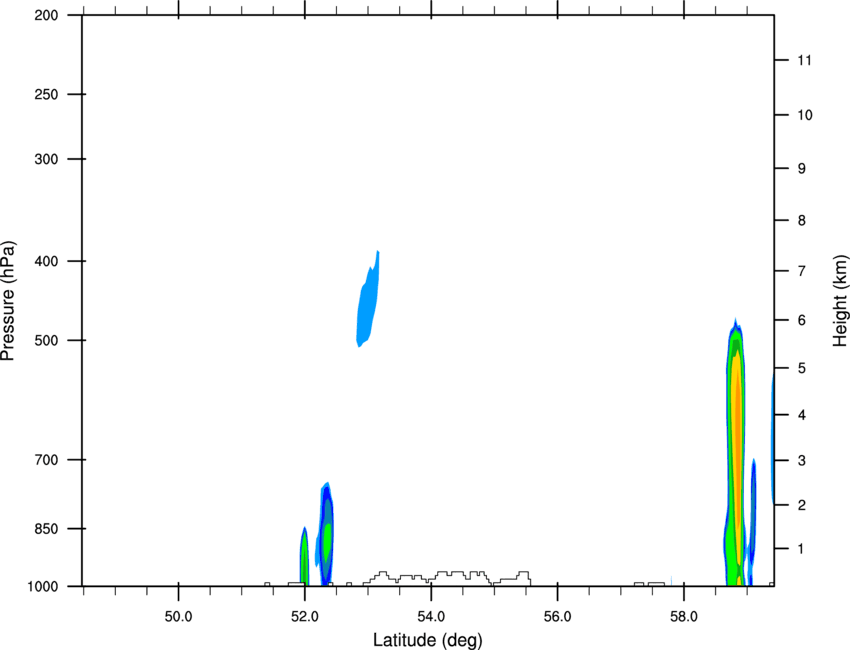850x650 pixels.
Task: Click the 54.0 latitude tick label
Action: click(x=431, y=617)
